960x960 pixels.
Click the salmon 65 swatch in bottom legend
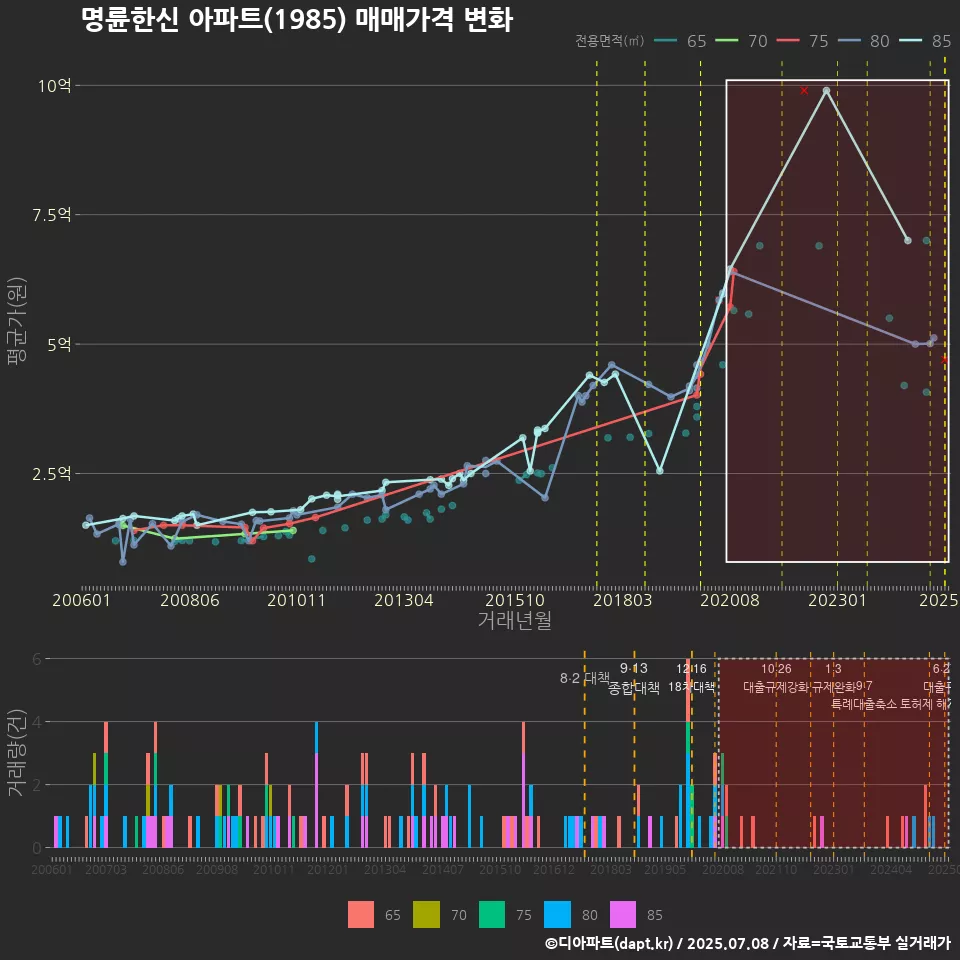[361, 915]
